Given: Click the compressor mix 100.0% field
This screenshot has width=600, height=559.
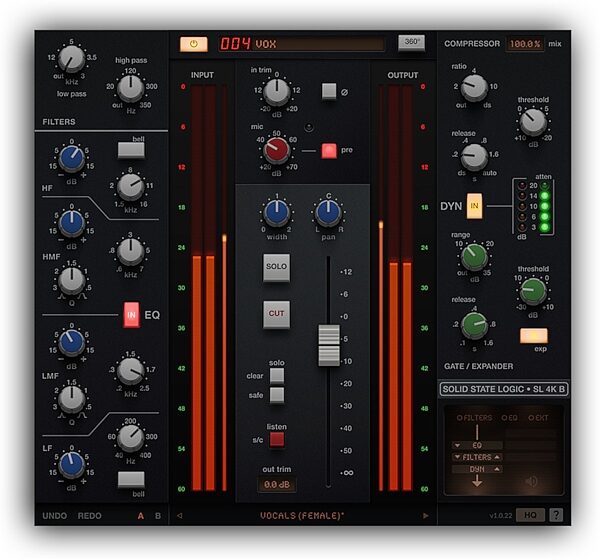Looking at the screenshot, I should (x=525, y=44).
